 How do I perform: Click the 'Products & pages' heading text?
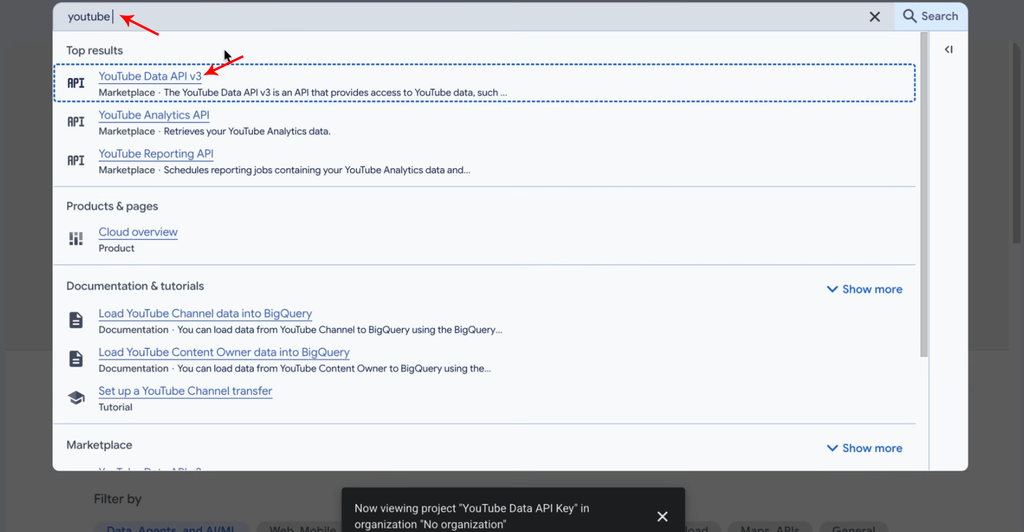(112, 206)
